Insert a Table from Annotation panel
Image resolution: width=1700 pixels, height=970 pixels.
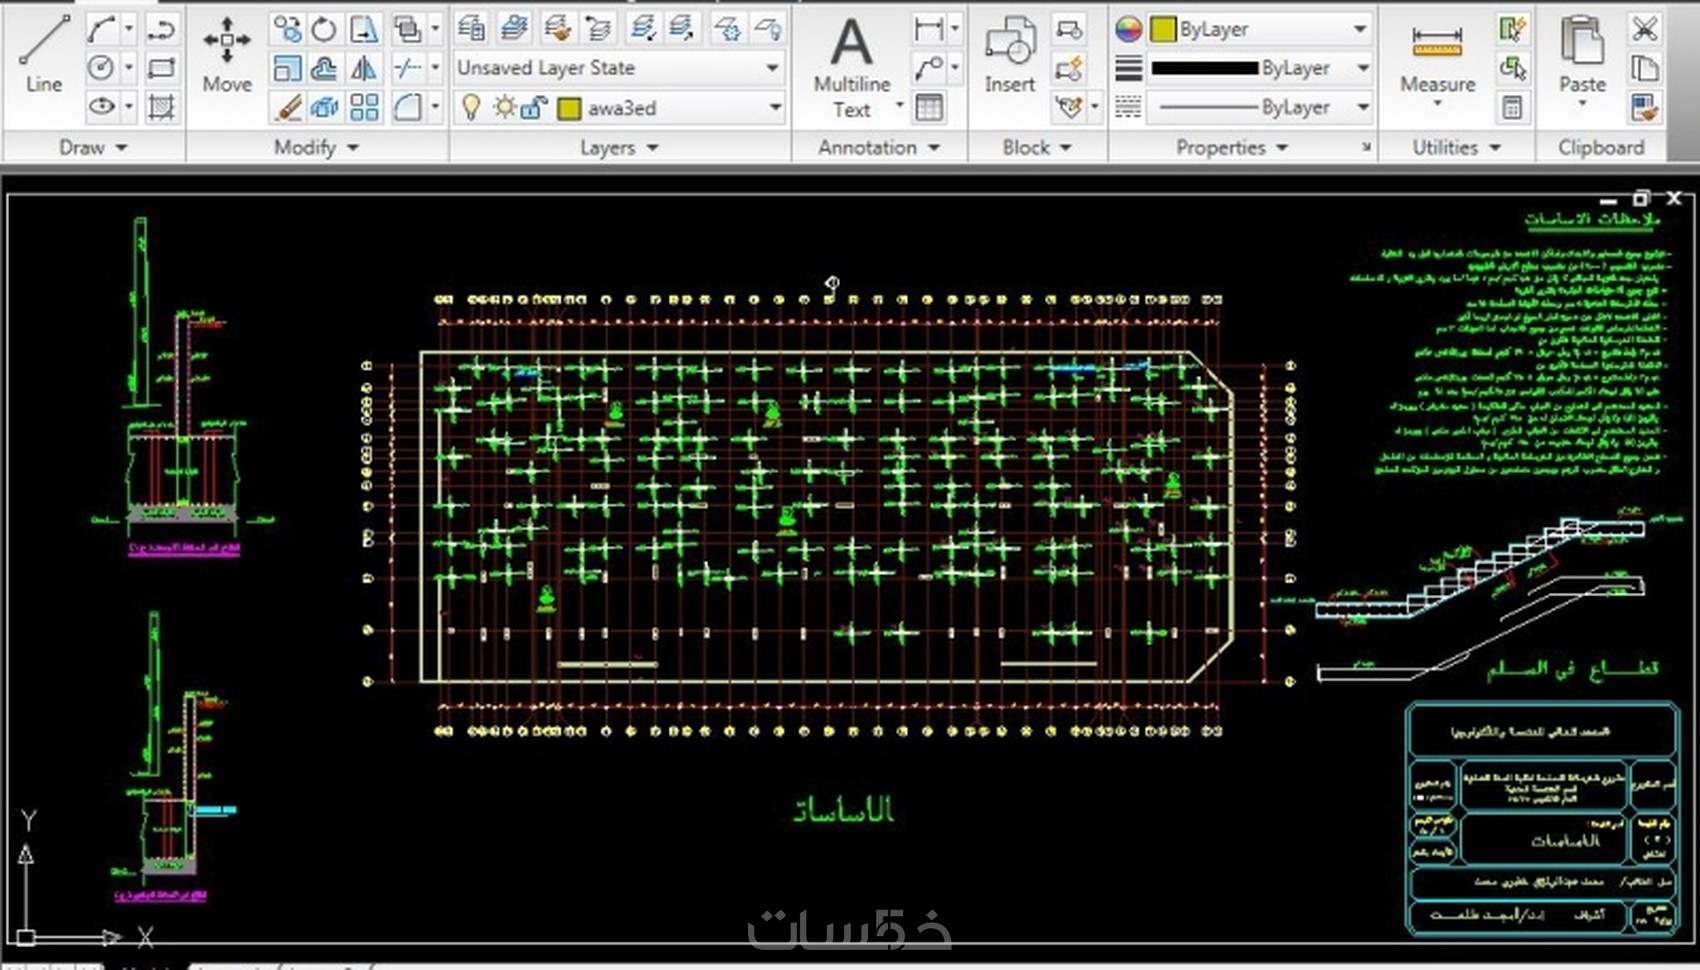tap(929, 106)
